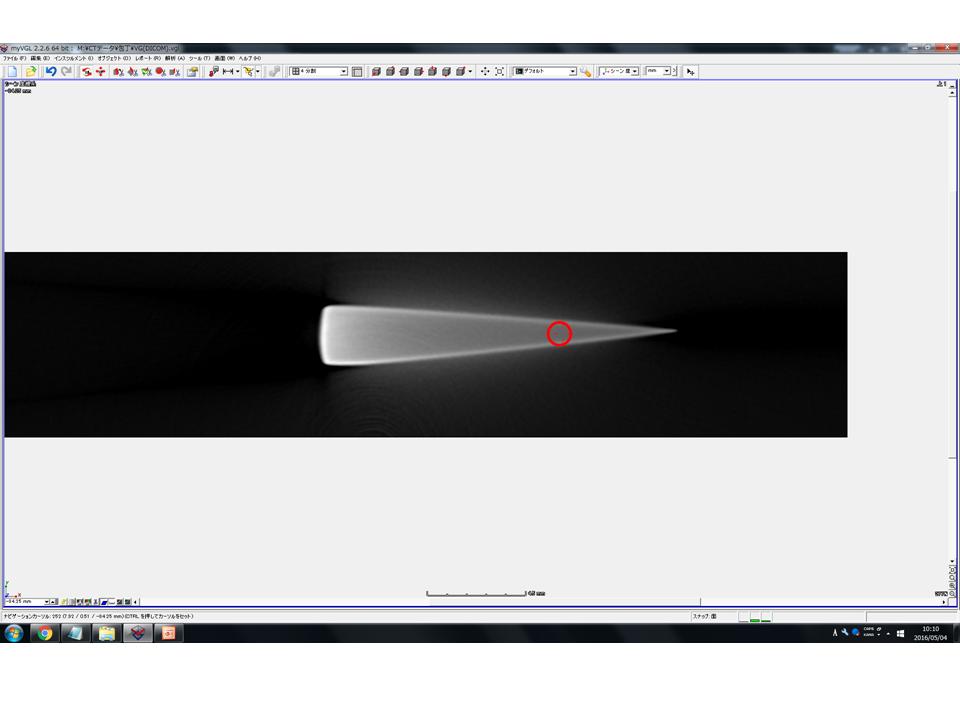
Task: Click the fit-to-window zoom icon
Action: [x=499, y=72]
